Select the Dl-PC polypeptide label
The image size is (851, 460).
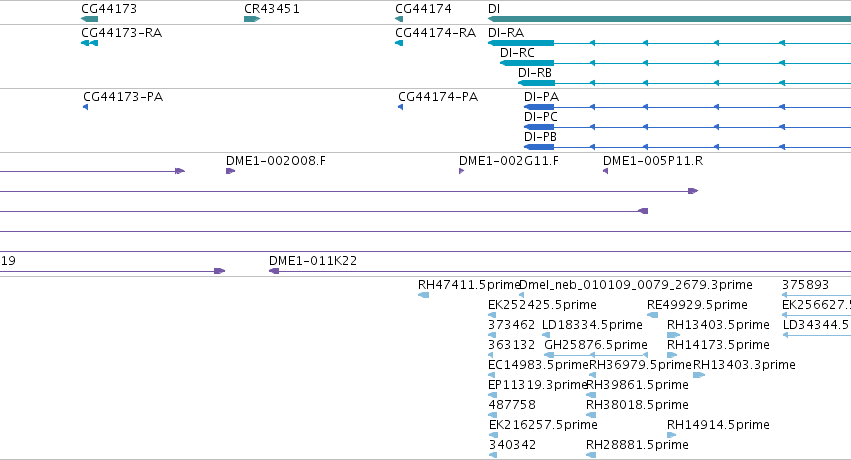click(x=541, y=117)
